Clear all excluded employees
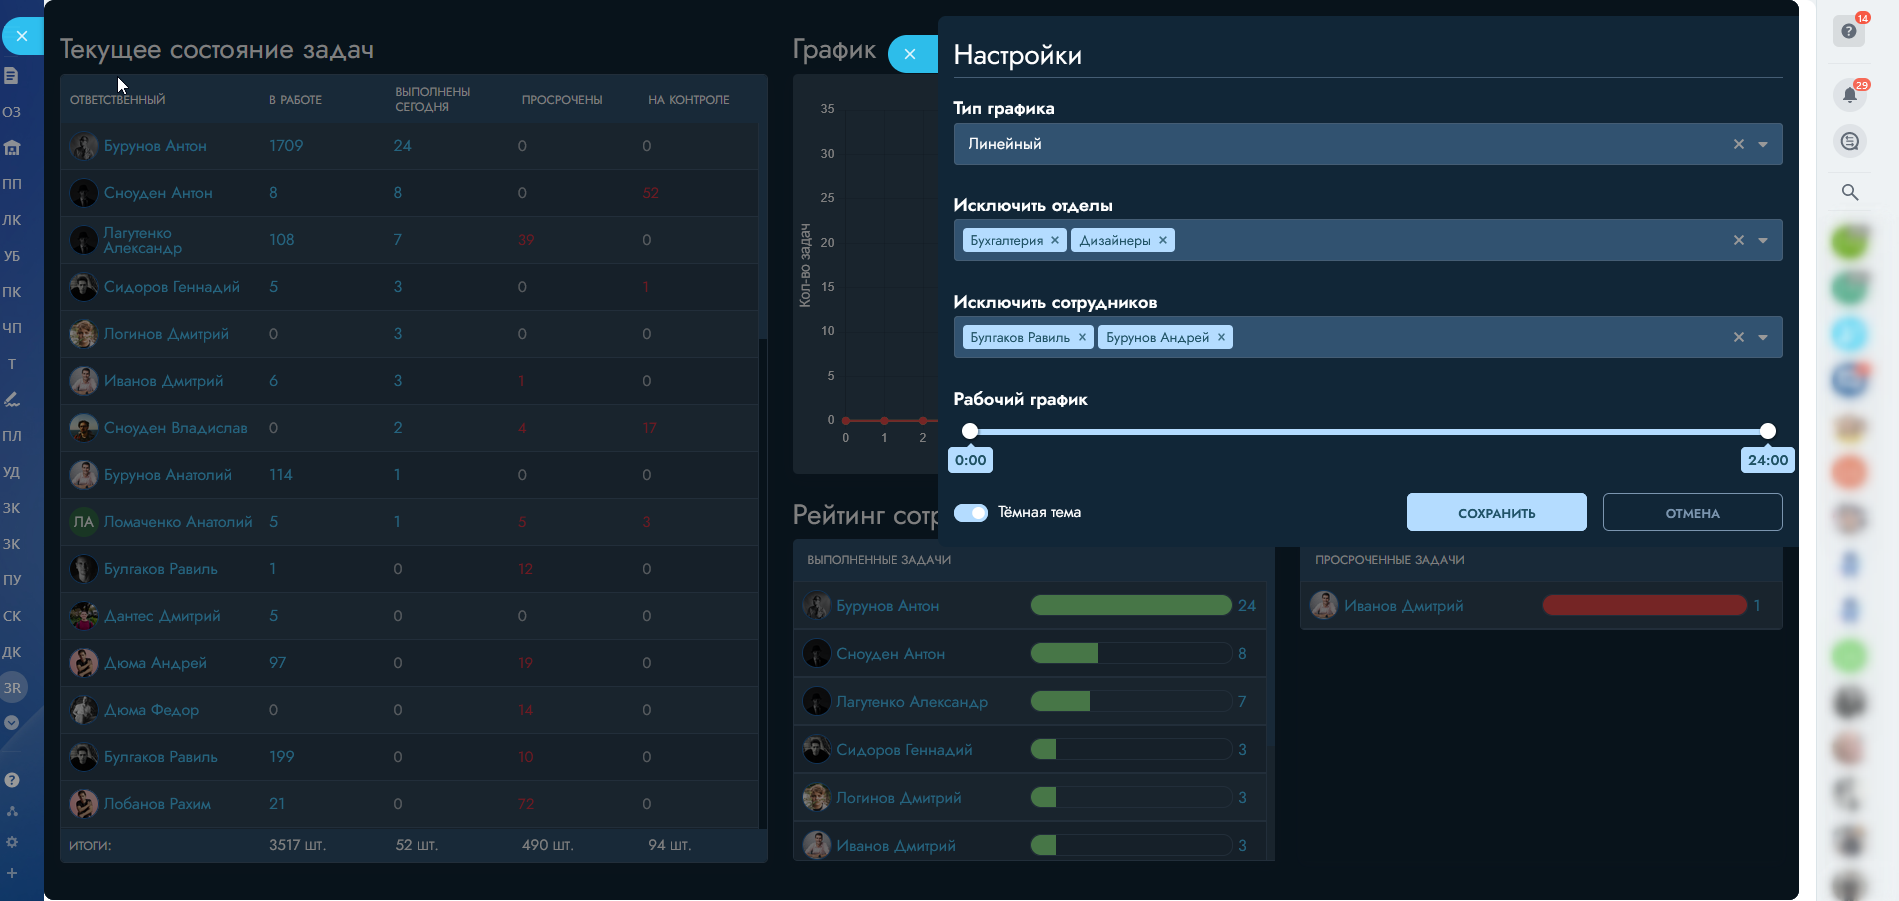This screenshot has width=1899, height=901. point(1739,337)
